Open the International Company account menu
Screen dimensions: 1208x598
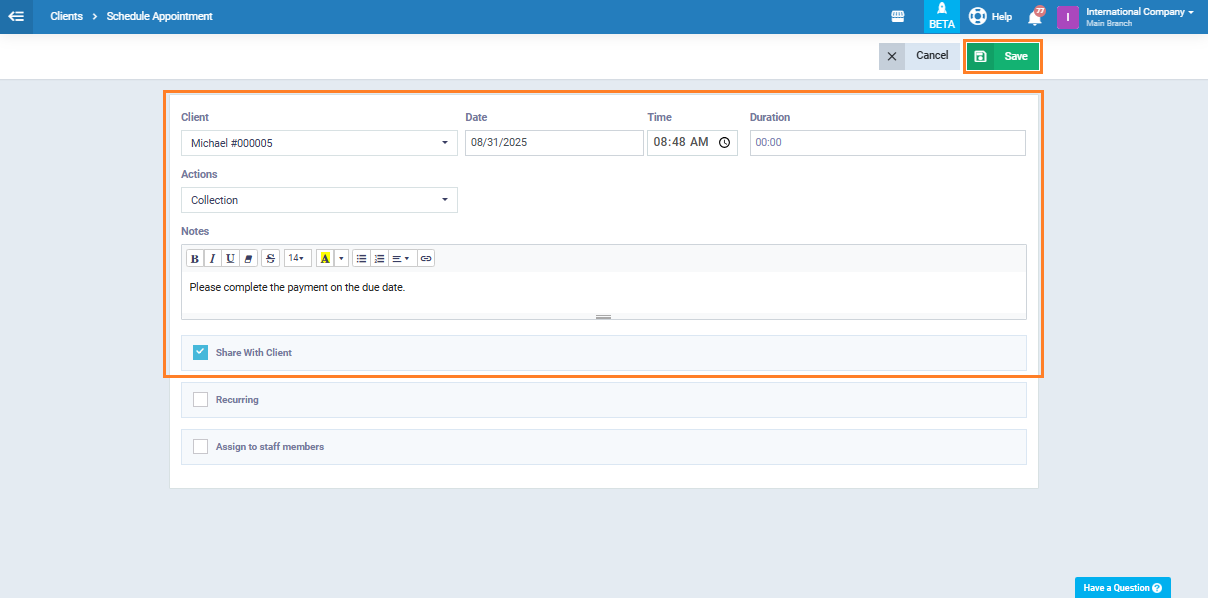pyautogui.click(x=1139, y=17)
